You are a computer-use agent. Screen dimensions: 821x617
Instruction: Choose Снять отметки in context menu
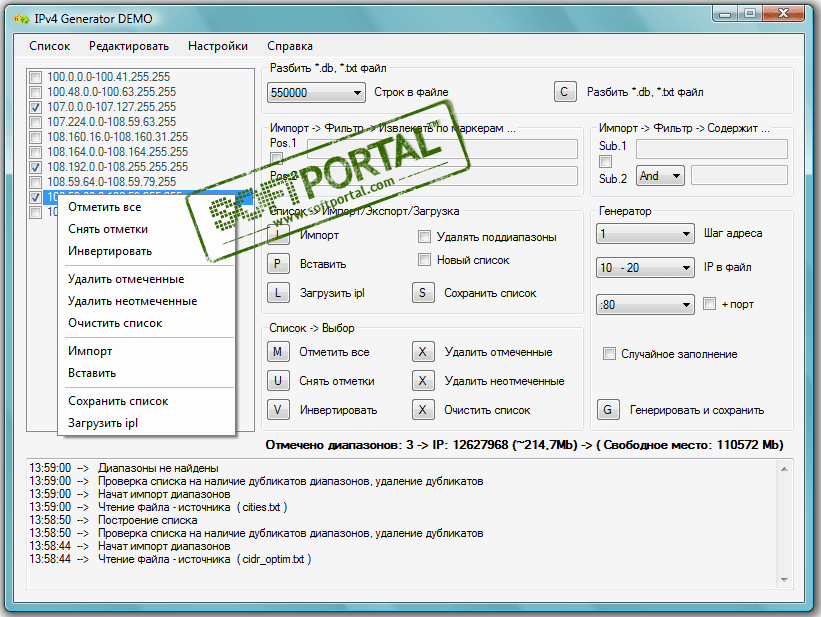pyautogui.click(x=146, y=229)
